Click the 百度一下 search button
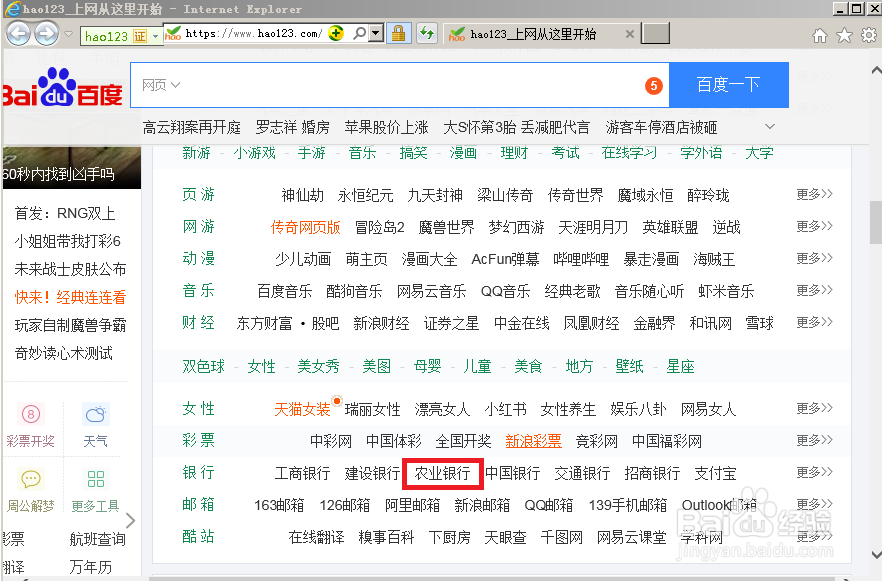 (x=728, y=85)
